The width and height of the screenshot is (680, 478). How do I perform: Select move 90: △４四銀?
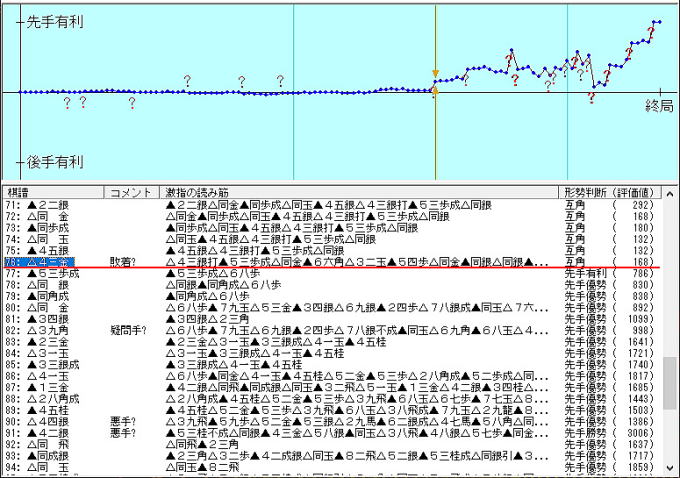pyautogui.click(x=38, y=422)
